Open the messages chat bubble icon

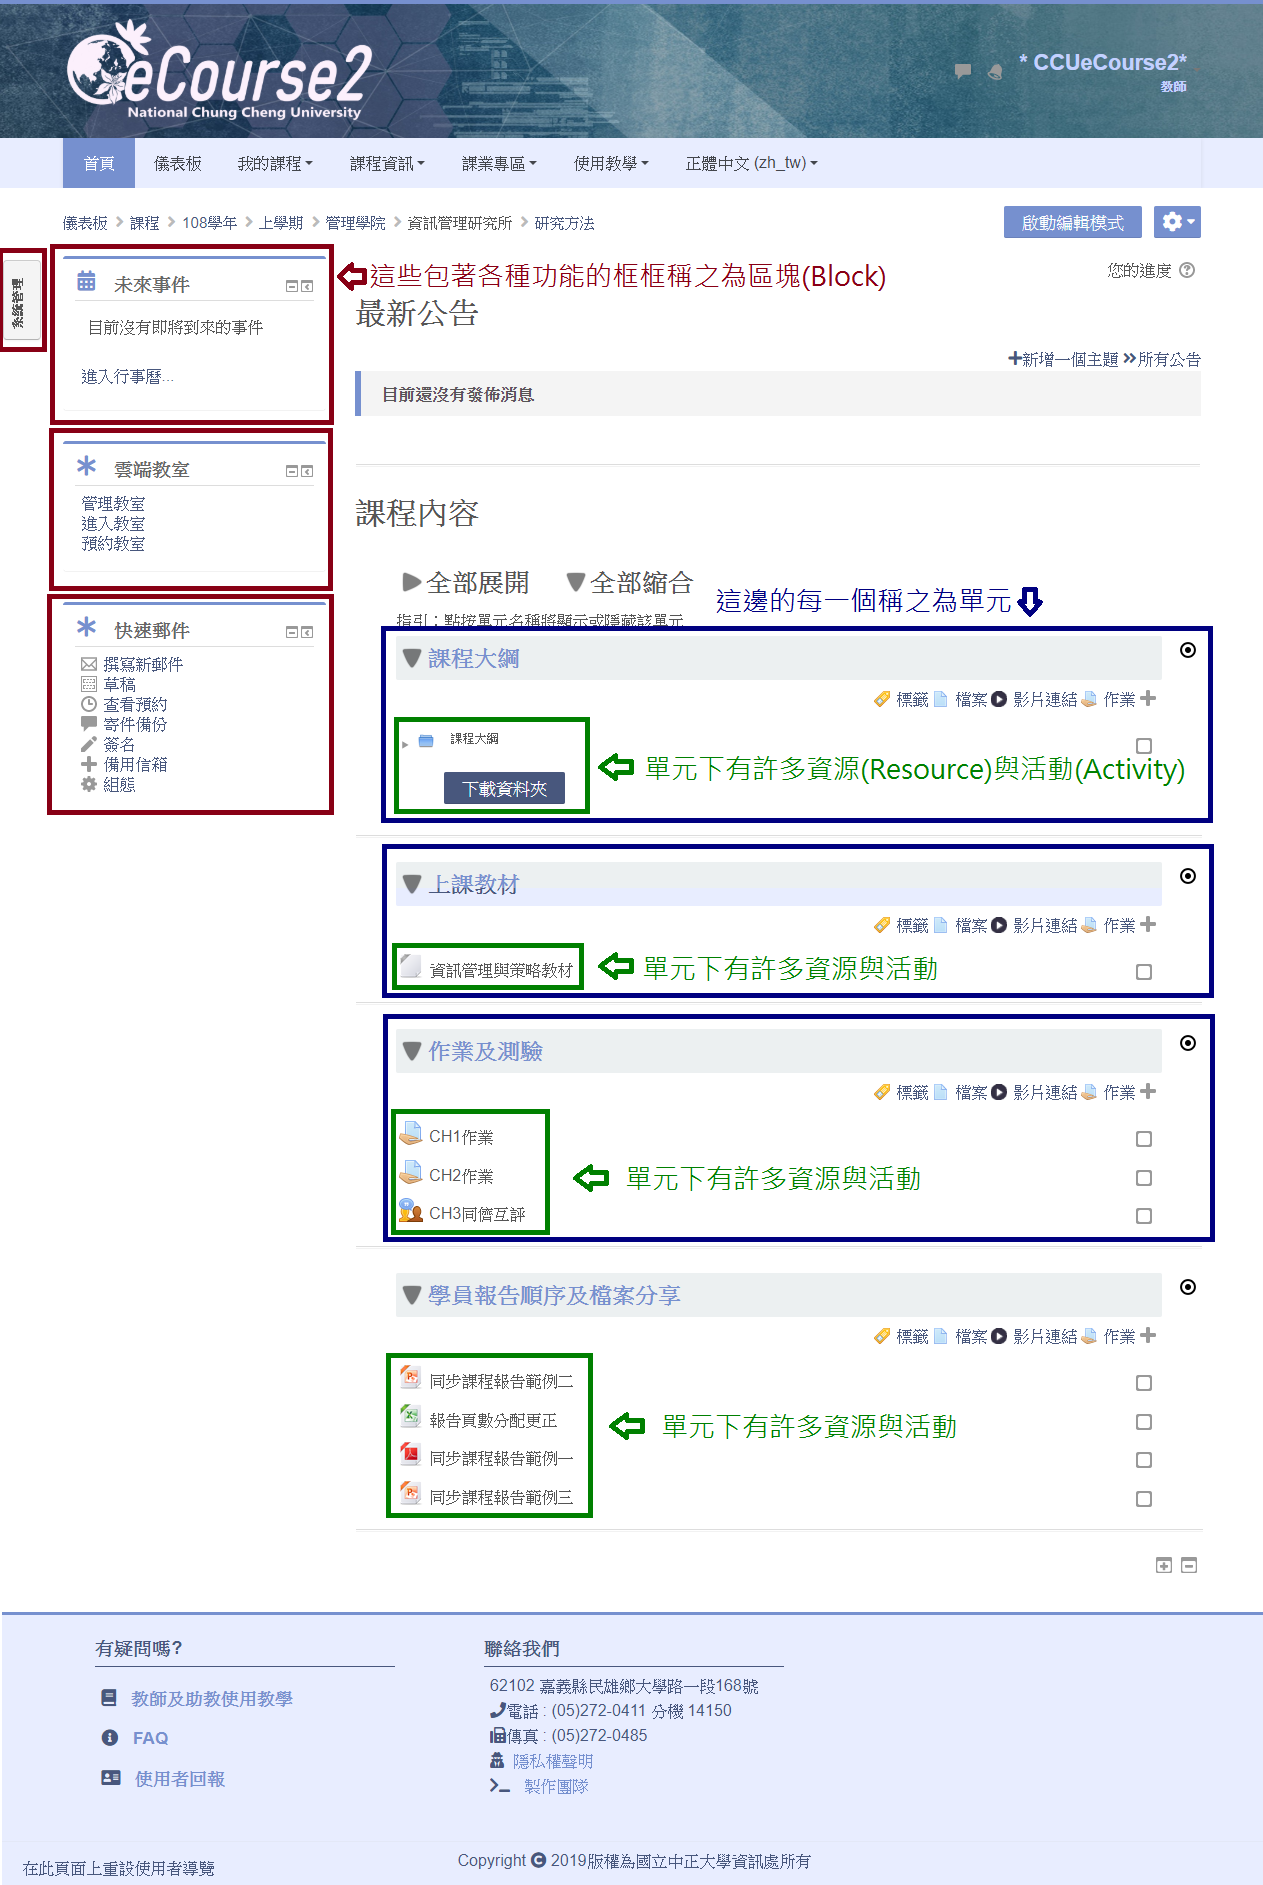coord(963,71)
